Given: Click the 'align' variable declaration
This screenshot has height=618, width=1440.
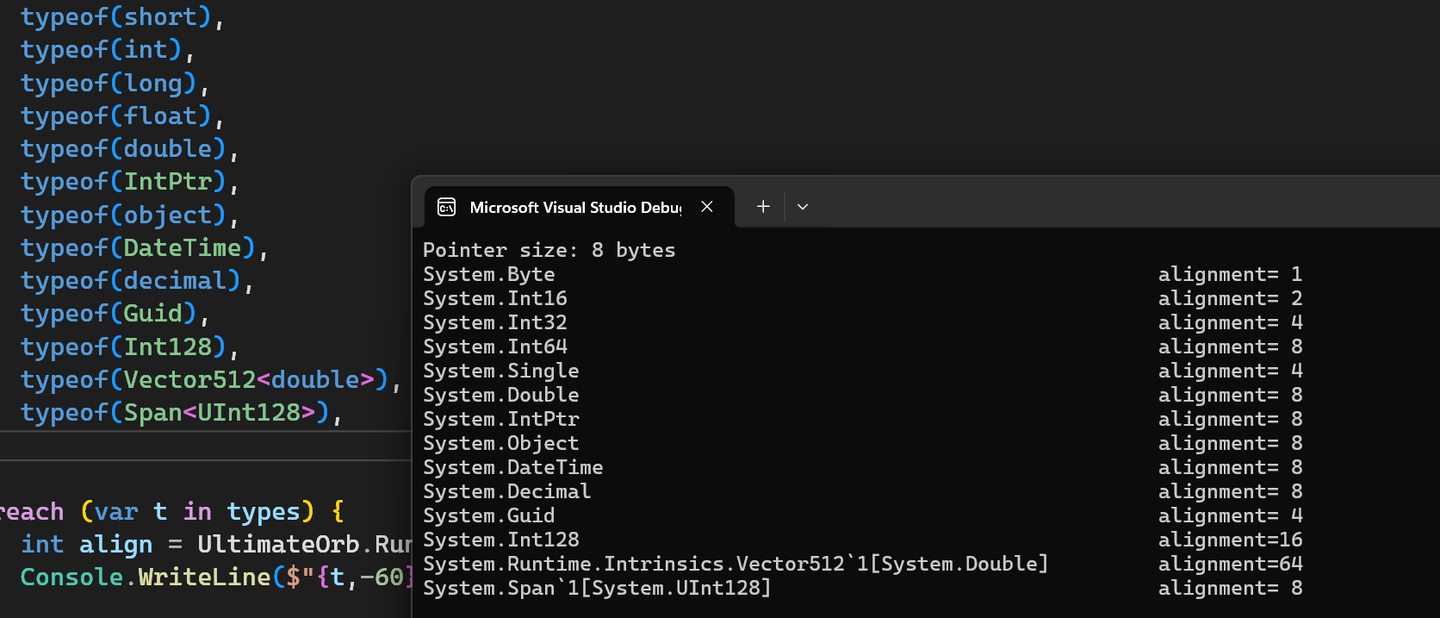Looking at the screenshot, I should click(116, 545).
